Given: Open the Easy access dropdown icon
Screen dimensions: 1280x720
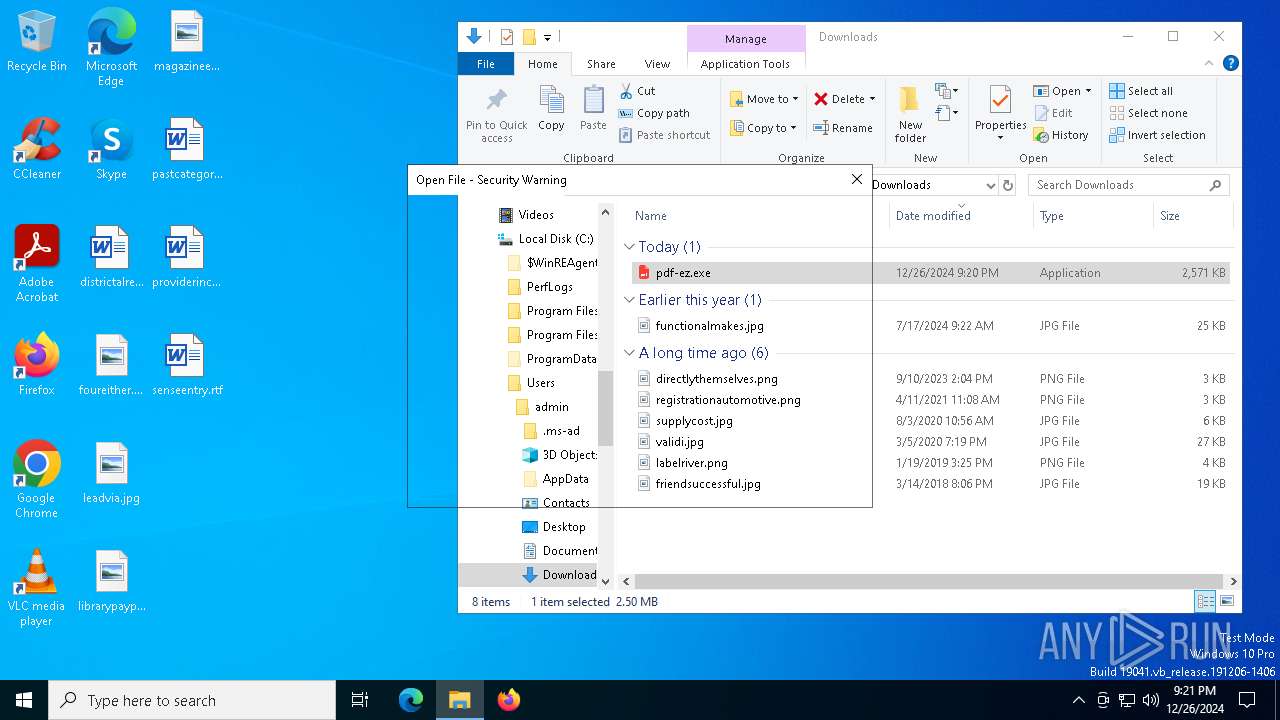Looking at the screenshot, I should click(947, 113).
